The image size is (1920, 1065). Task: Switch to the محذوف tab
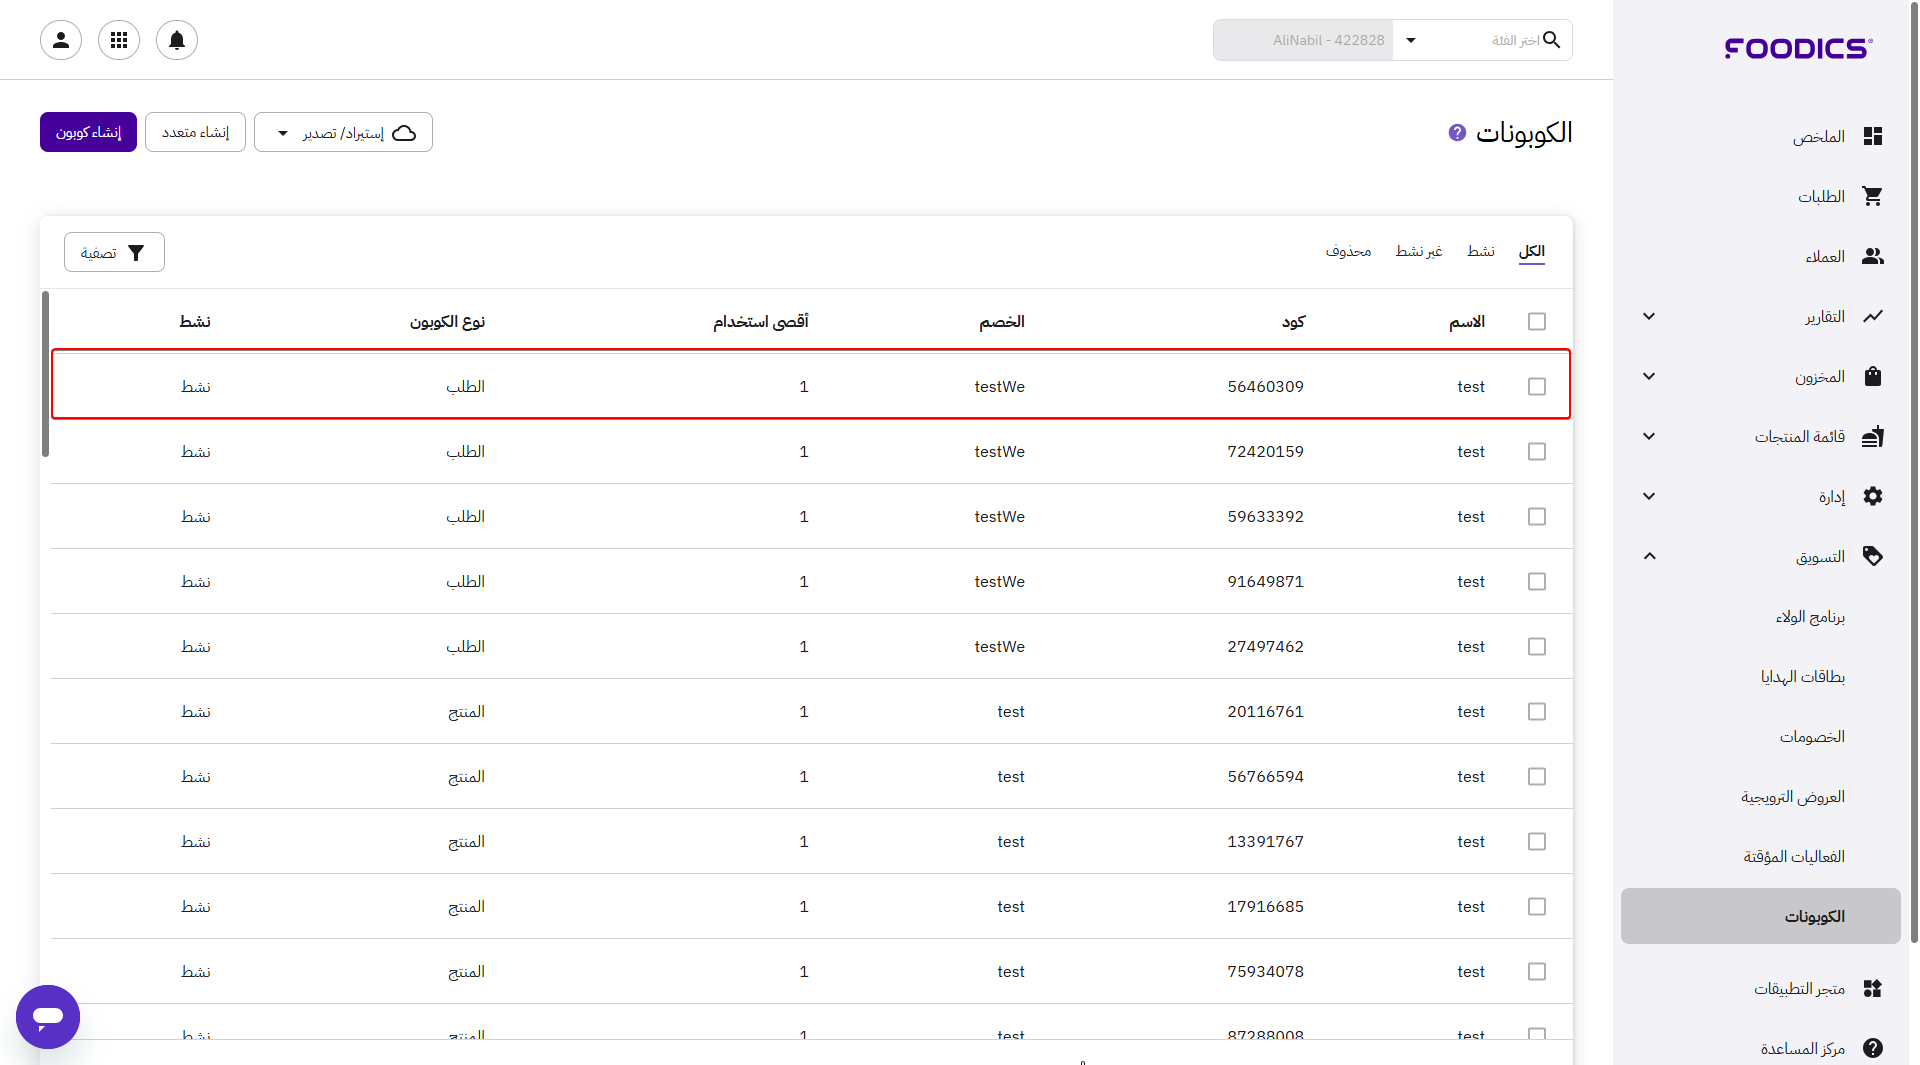(x=1348, y=251)
